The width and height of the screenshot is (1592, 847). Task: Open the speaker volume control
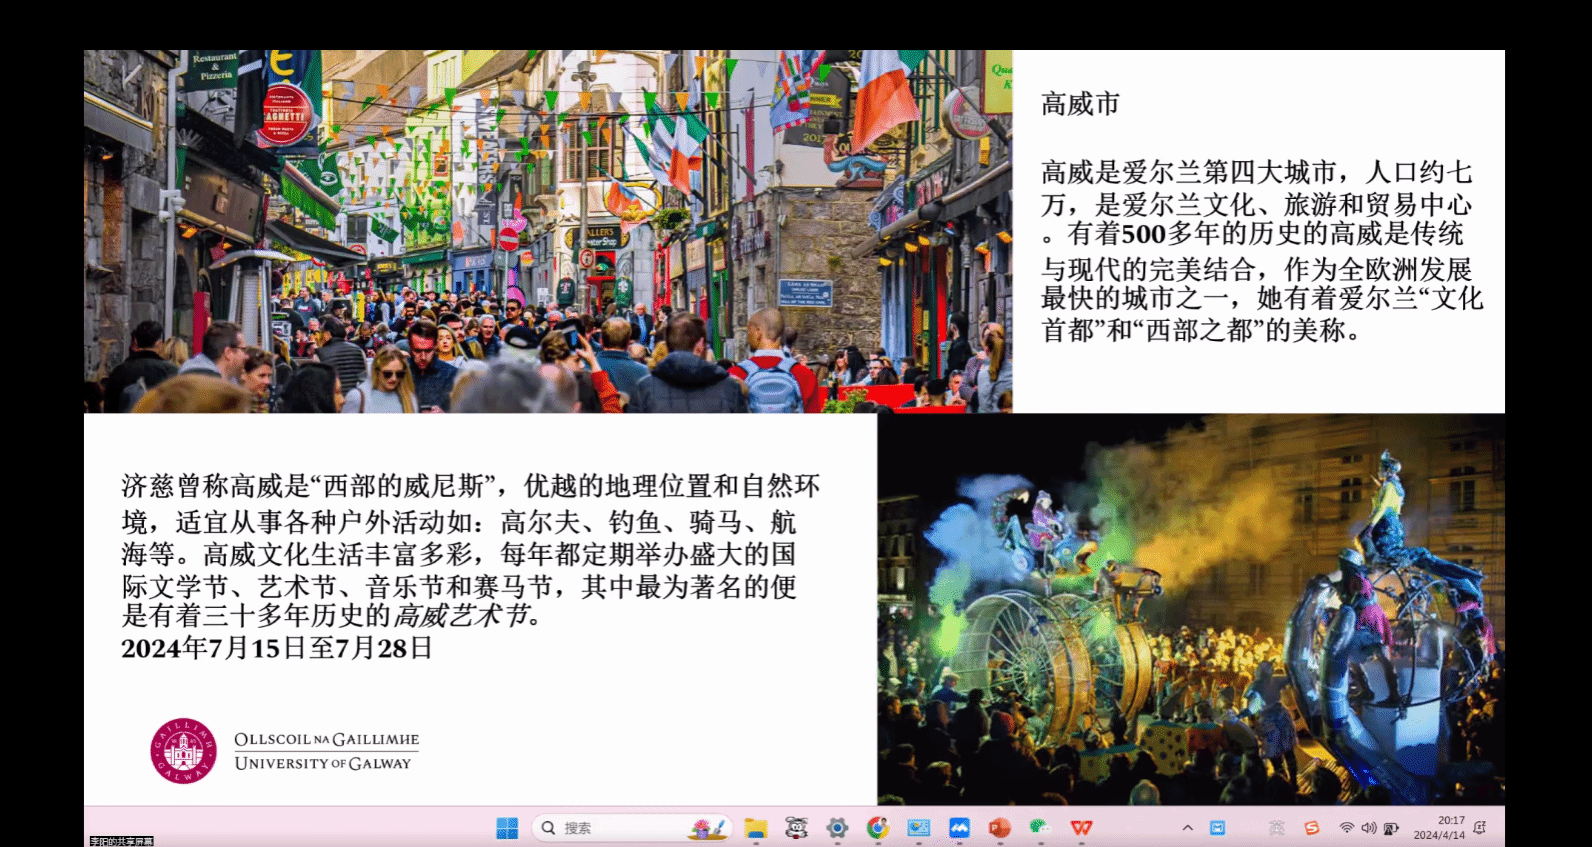[x=1368, y=828]
